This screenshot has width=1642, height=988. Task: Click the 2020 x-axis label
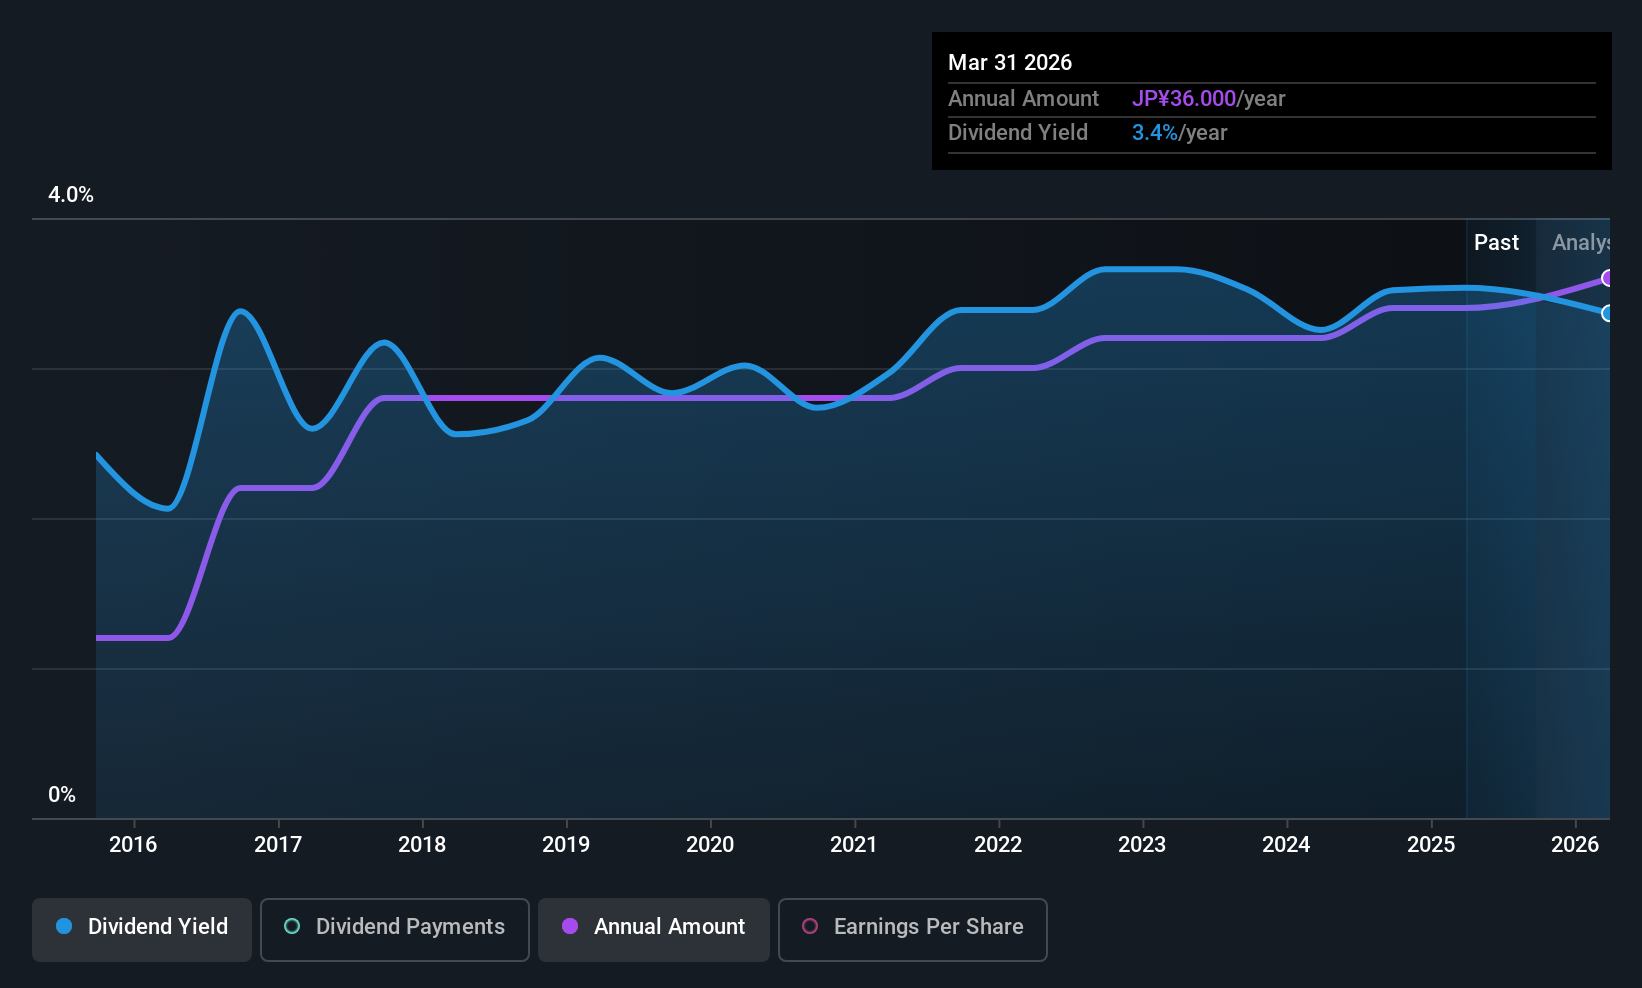click(x=710, y=844)
